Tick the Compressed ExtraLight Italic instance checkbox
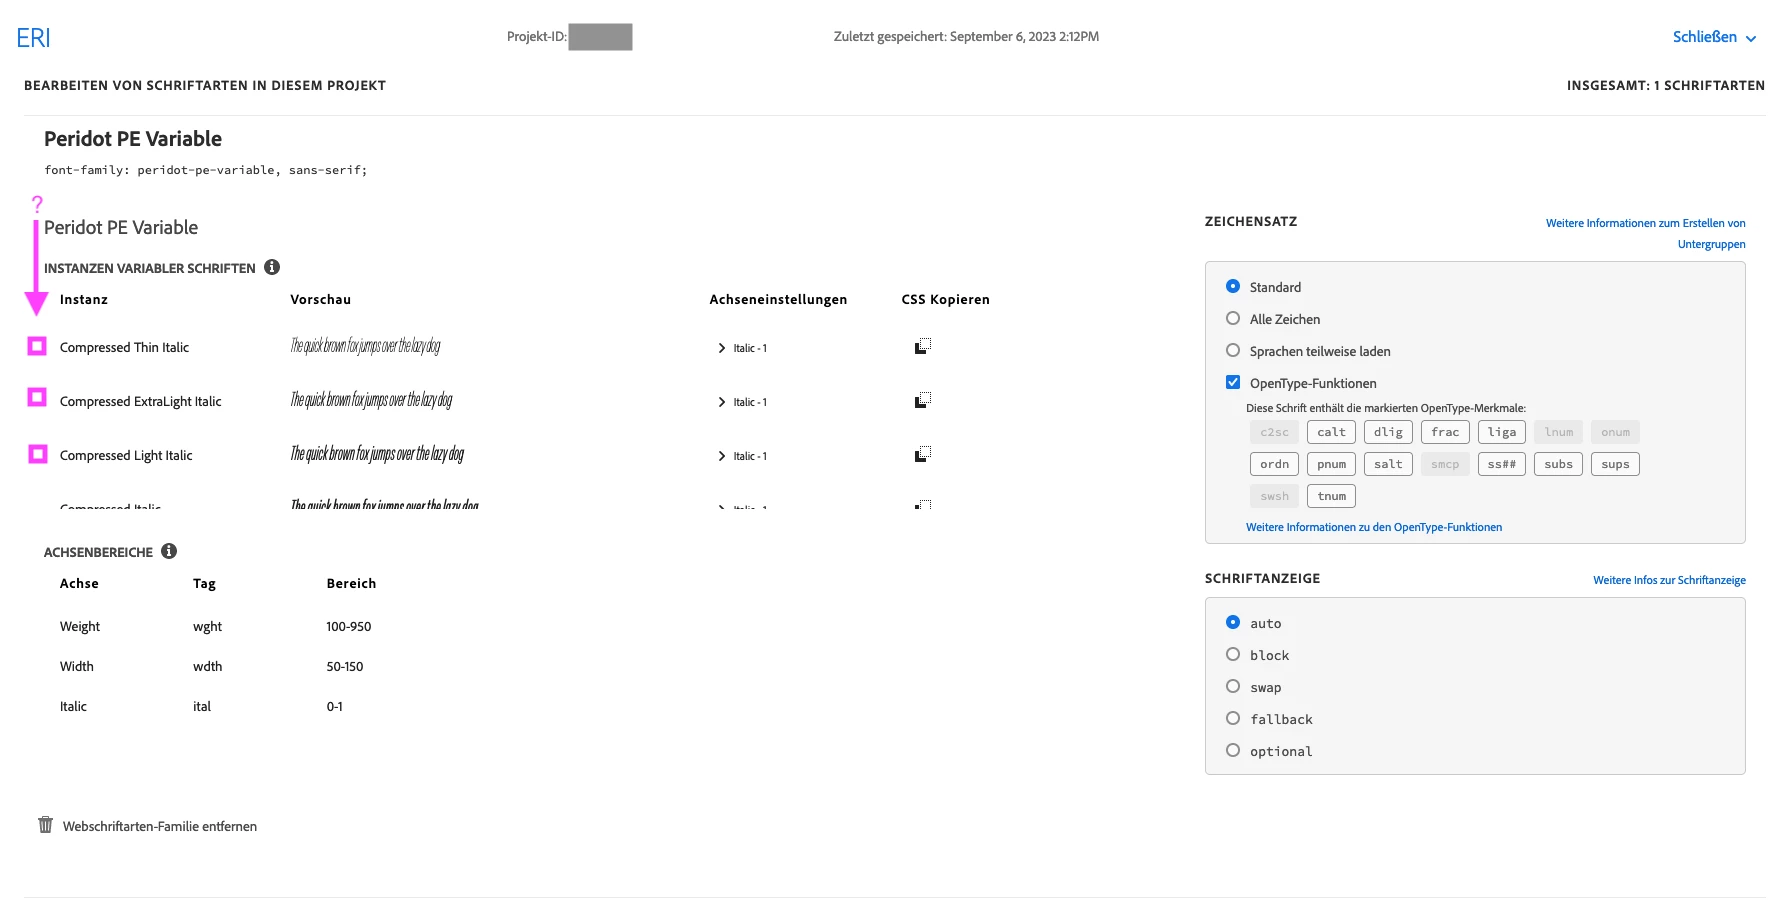 click(x=37, y=397)
